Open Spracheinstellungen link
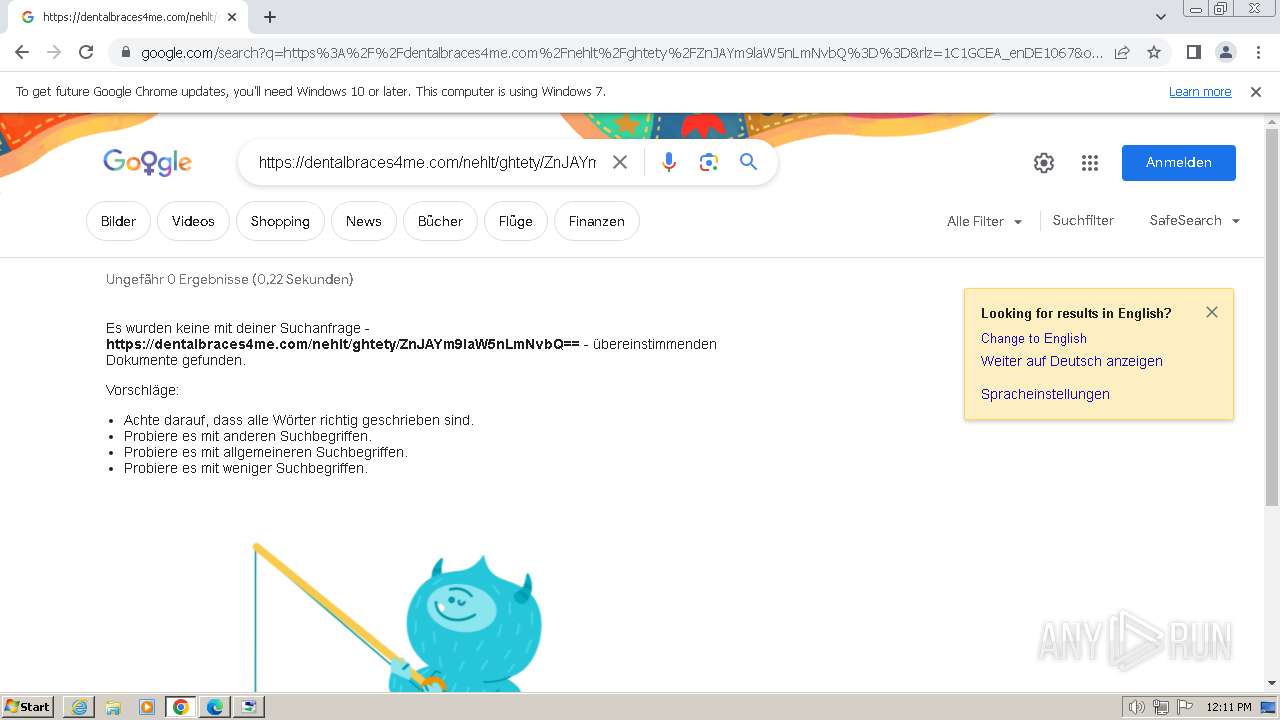The image size is (1280, 720). (1045, 394)
